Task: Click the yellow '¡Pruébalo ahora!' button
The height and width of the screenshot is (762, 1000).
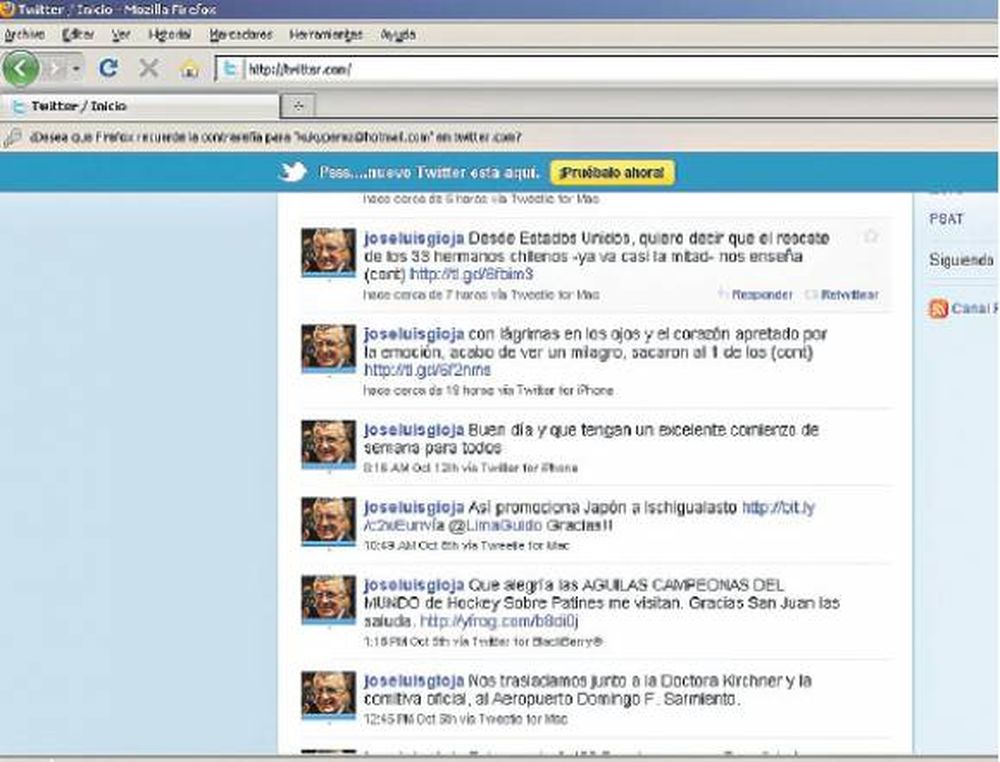Action: (612, 173)
